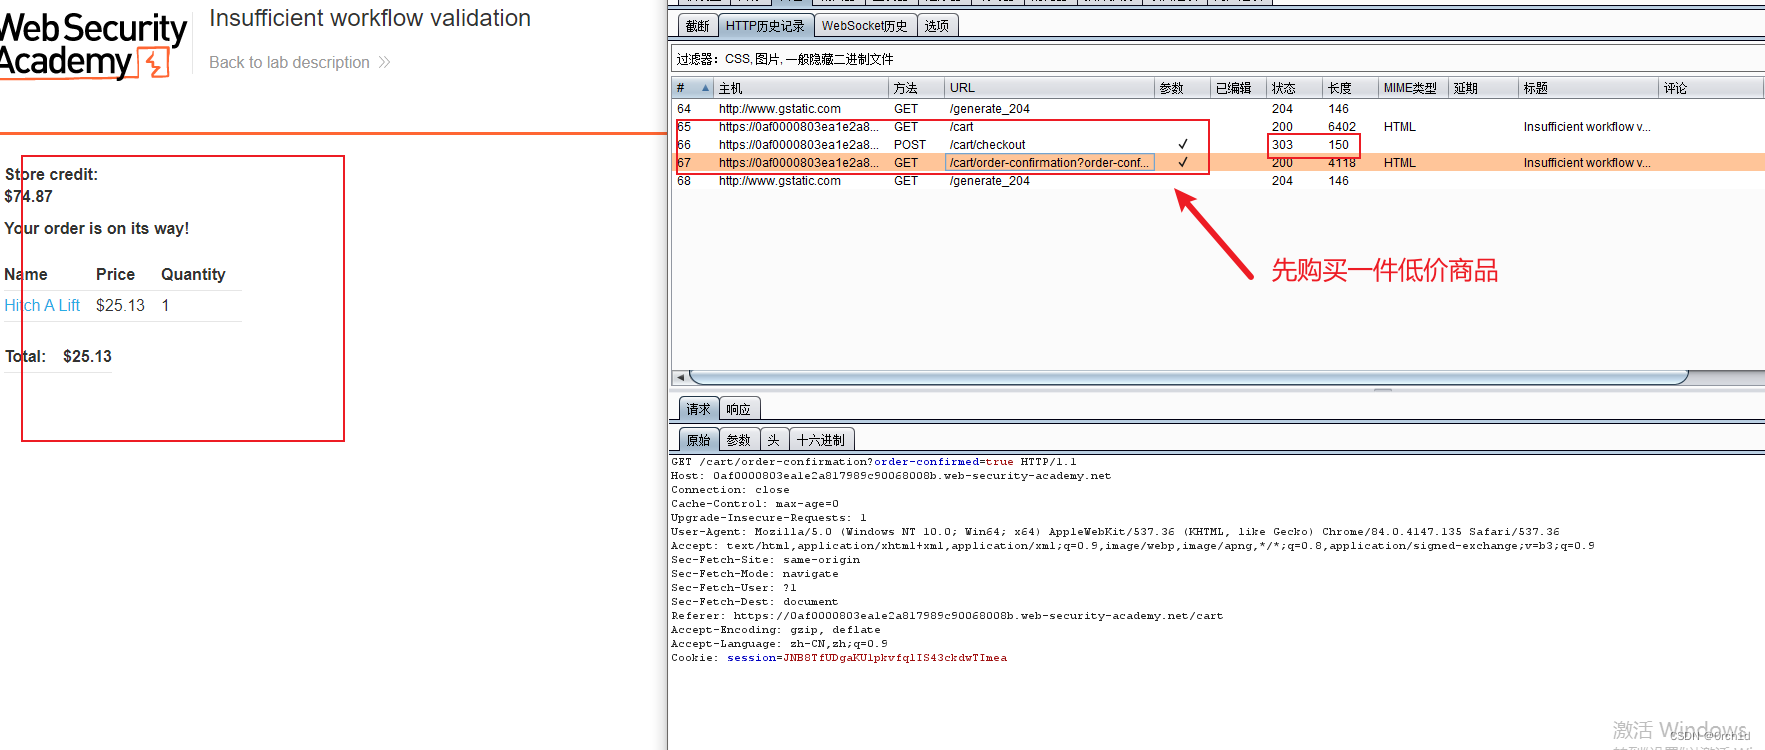Click the GET order-confirmation request line
This screenshot has height=750, width=1765.
pos(874,462)
